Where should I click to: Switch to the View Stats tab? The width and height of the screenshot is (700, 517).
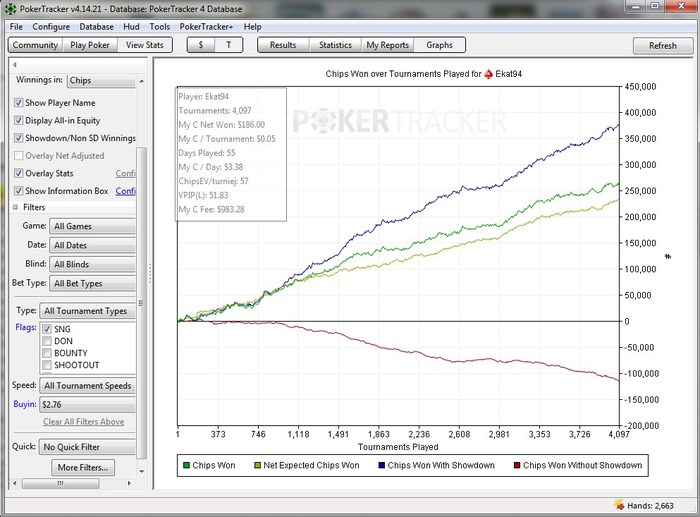tap(145, 45)
